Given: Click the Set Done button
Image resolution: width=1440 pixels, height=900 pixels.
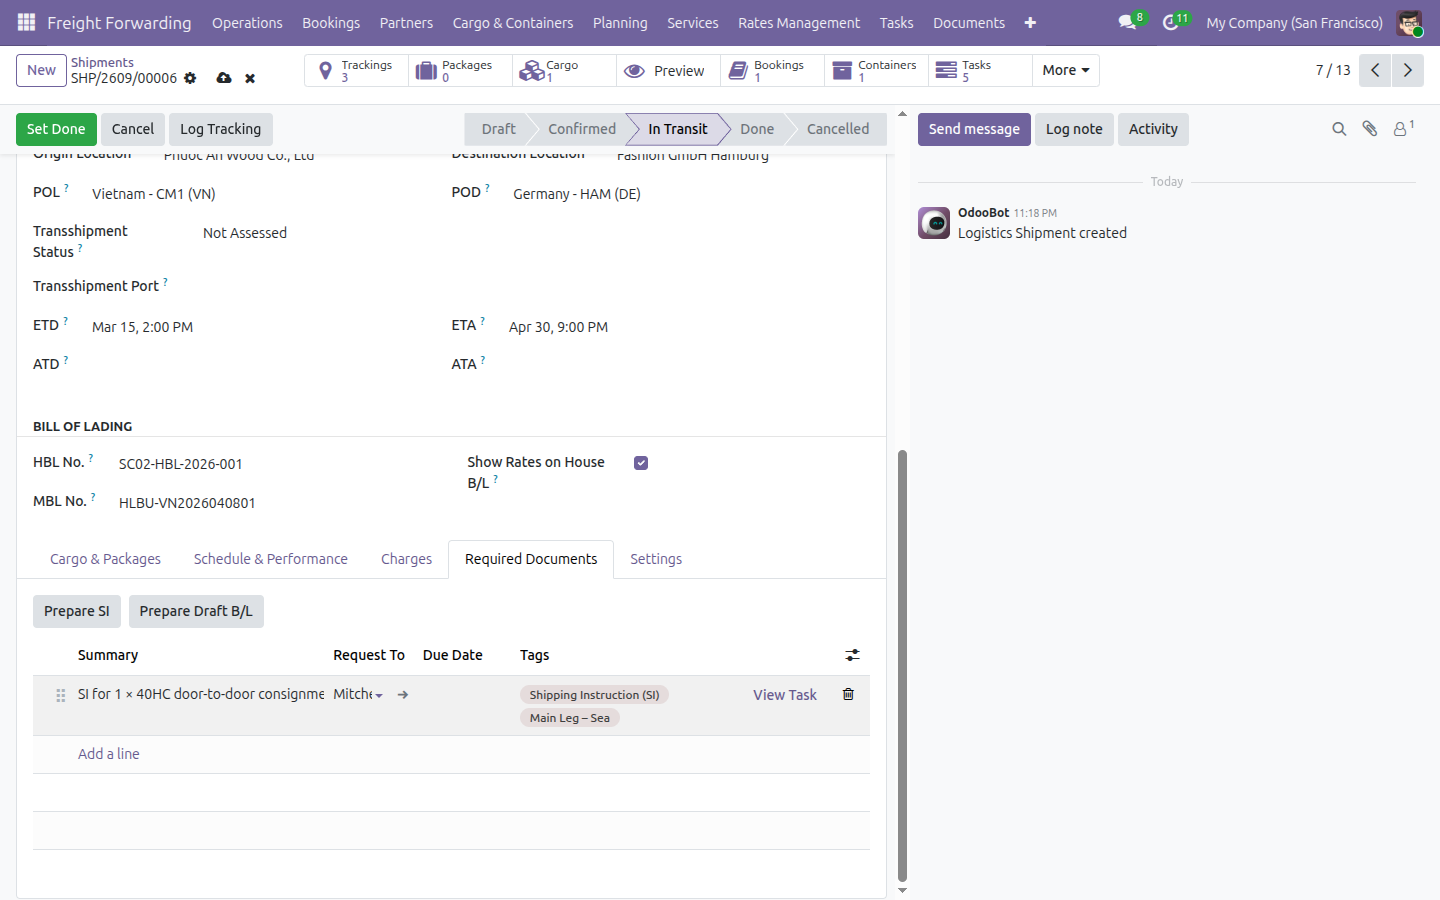Looking at the screenshot, I should pyautogui.click(x=56, y=129).
